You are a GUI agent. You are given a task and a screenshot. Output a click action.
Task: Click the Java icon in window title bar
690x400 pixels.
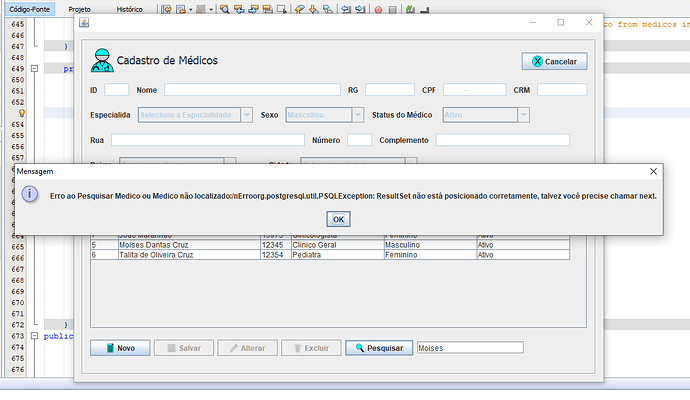(84, 22)
